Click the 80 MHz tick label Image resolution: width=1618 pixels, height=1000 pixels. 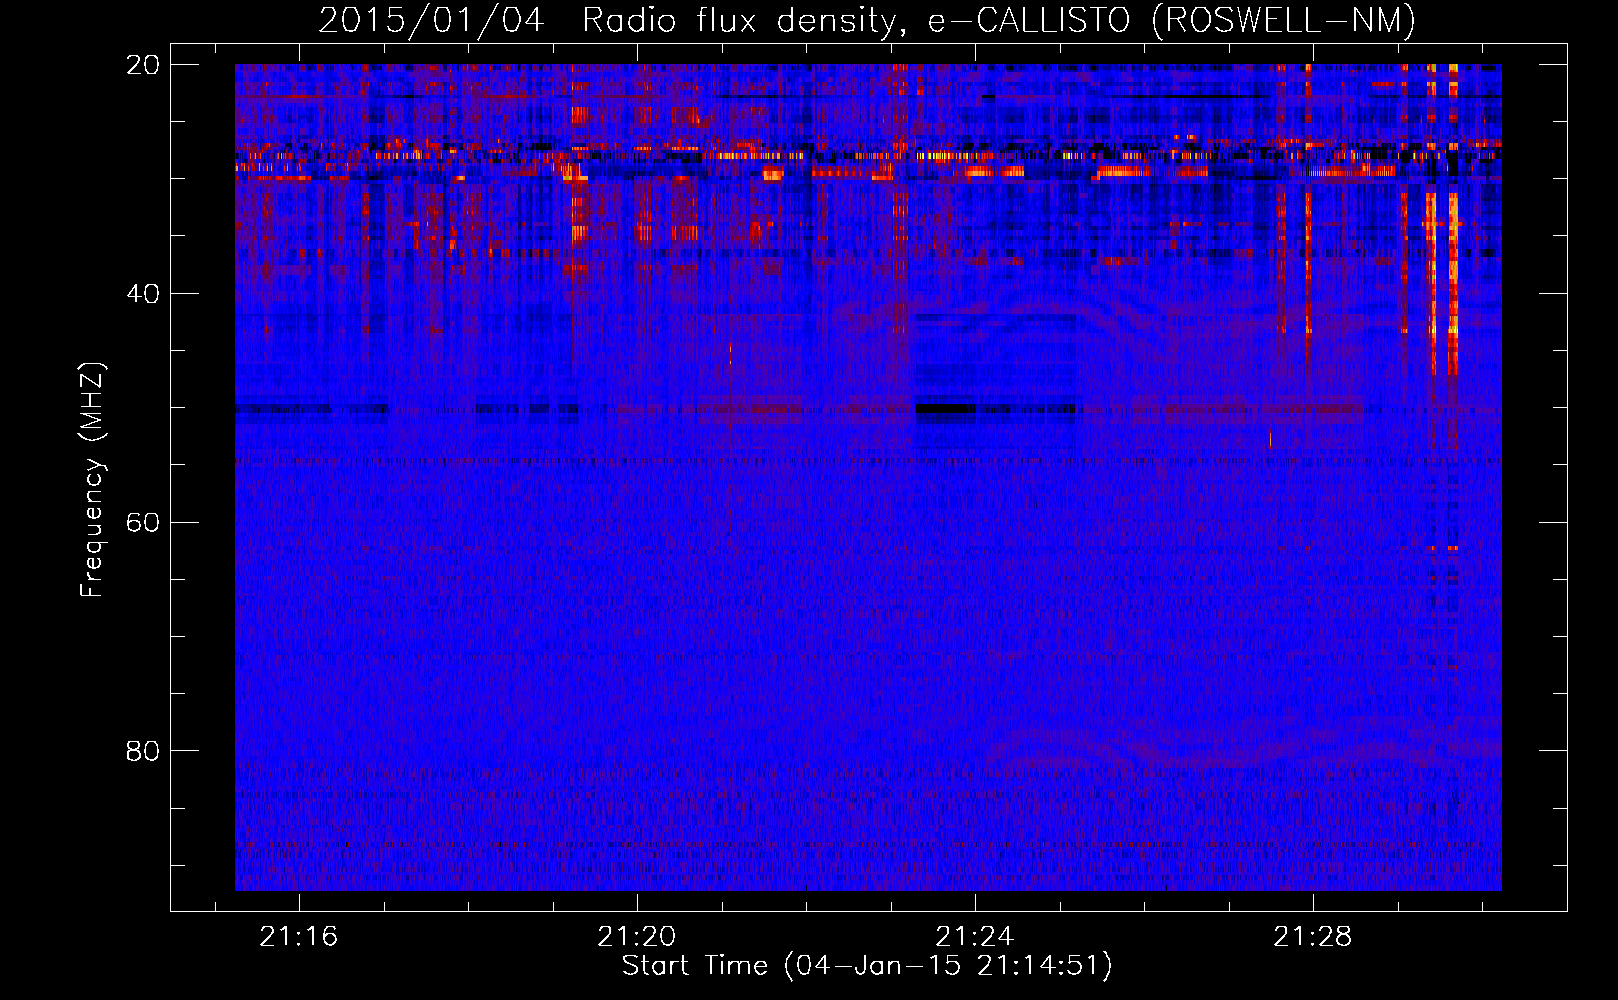point(143,751)
